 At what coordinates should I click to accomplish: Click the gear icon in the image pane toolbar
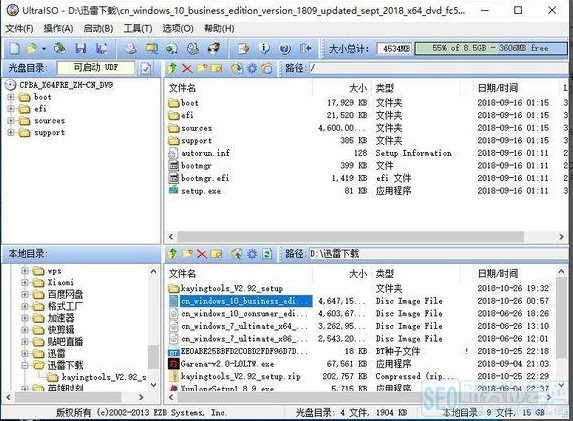coord(252,68)
